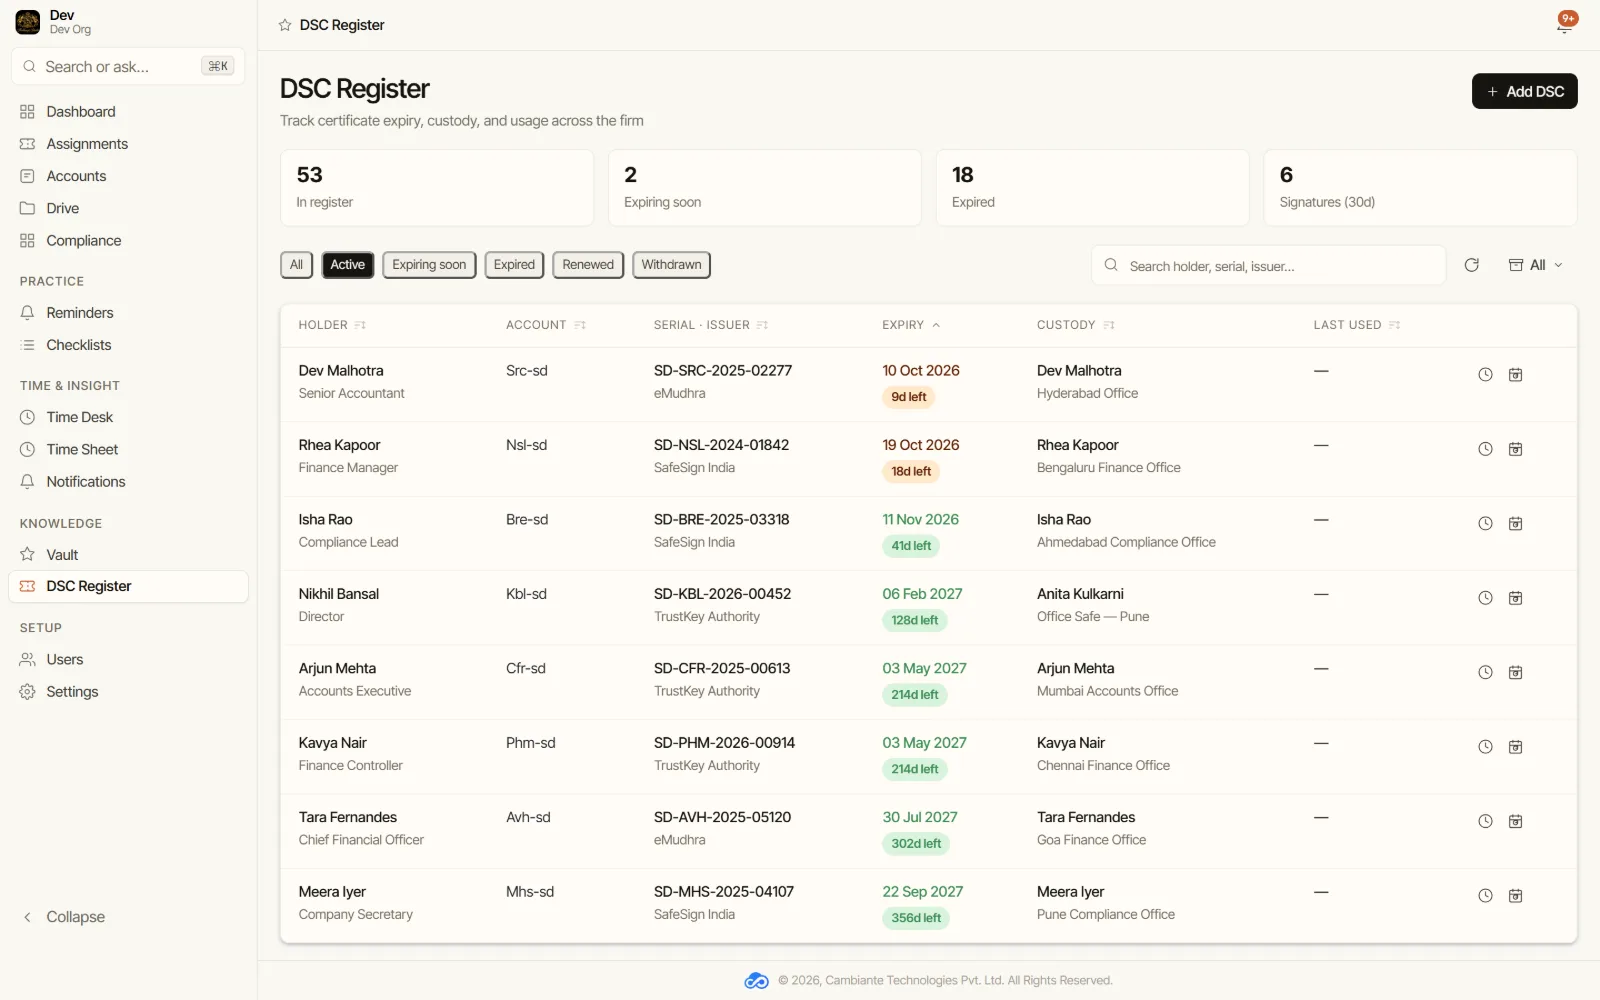Image resolution: width=1600 pixels, height=1000 pixels.
Task: Open the notifications bell in top bar
Action: 1564,25
